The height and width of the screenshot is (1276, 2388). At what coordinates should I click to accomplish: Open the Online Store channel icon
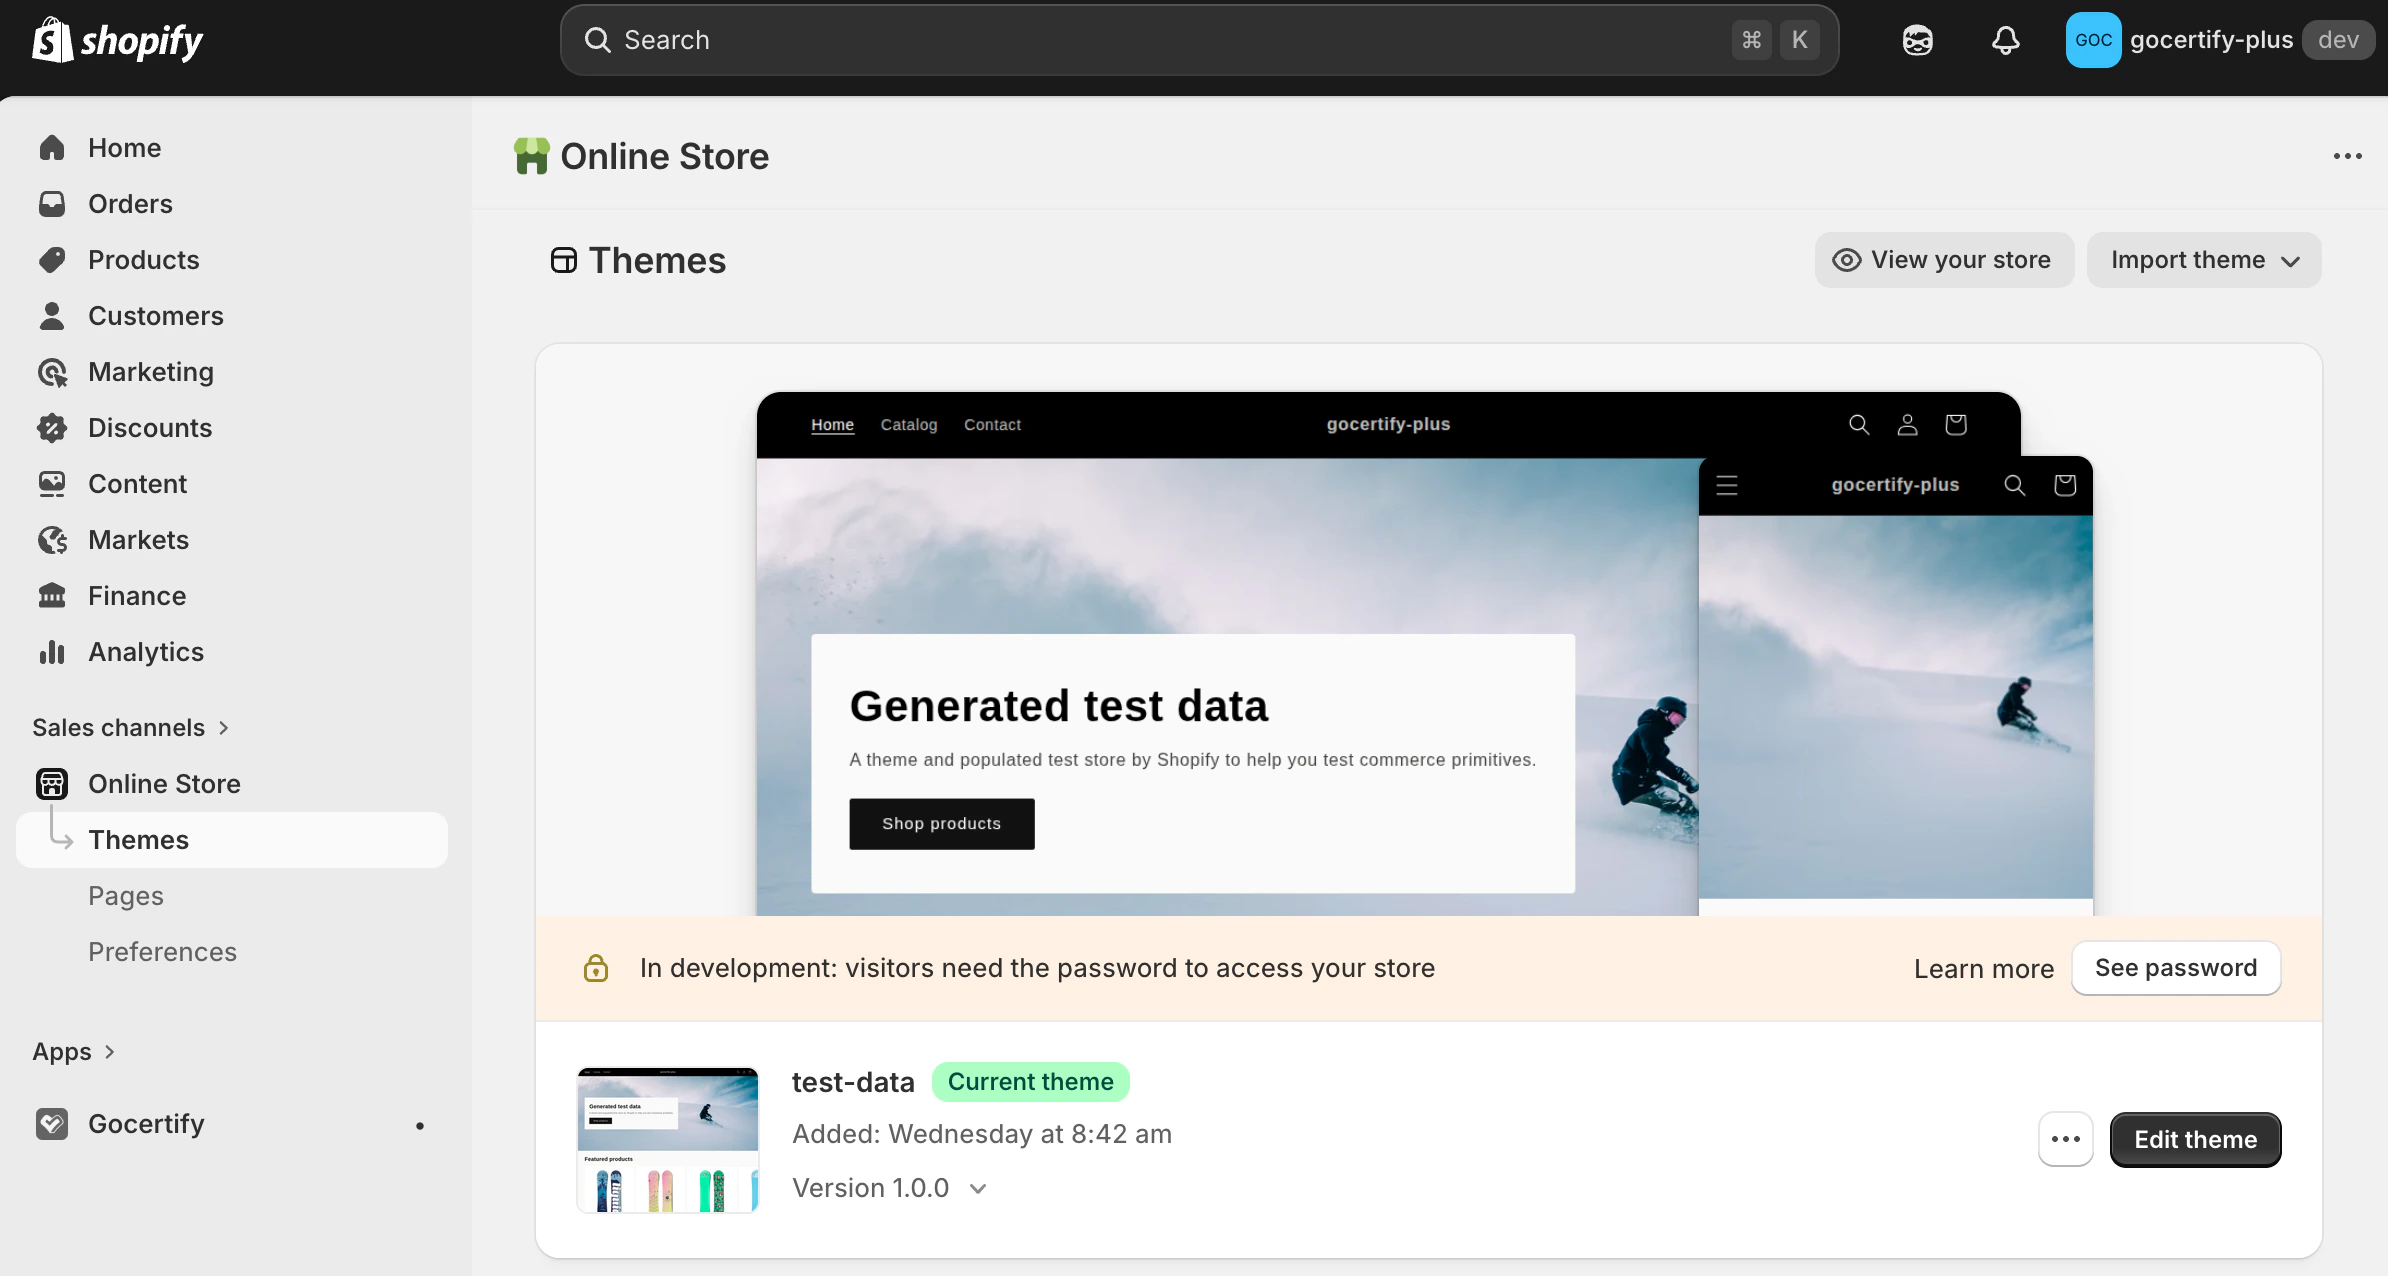[52, 784]
